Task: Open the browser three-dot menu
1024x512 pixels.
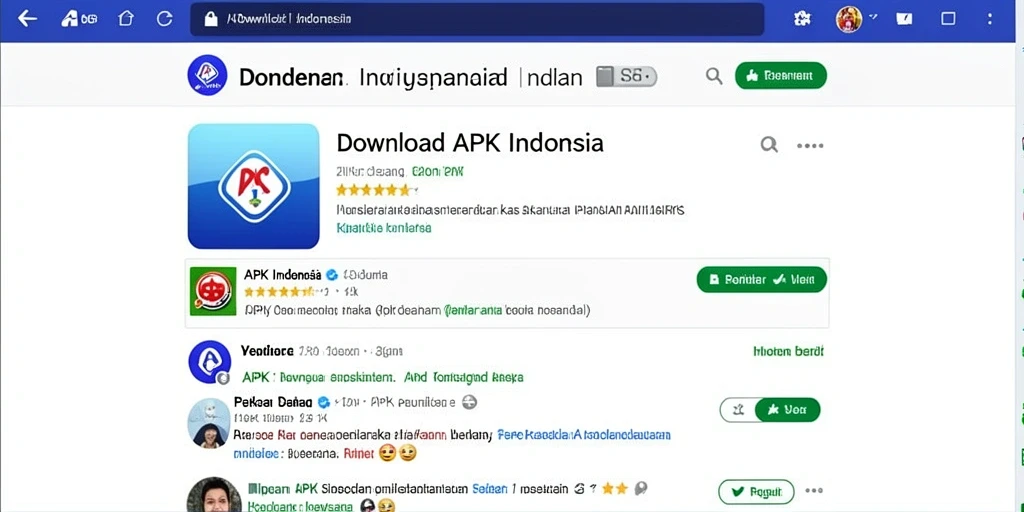Action: [990, 19]
